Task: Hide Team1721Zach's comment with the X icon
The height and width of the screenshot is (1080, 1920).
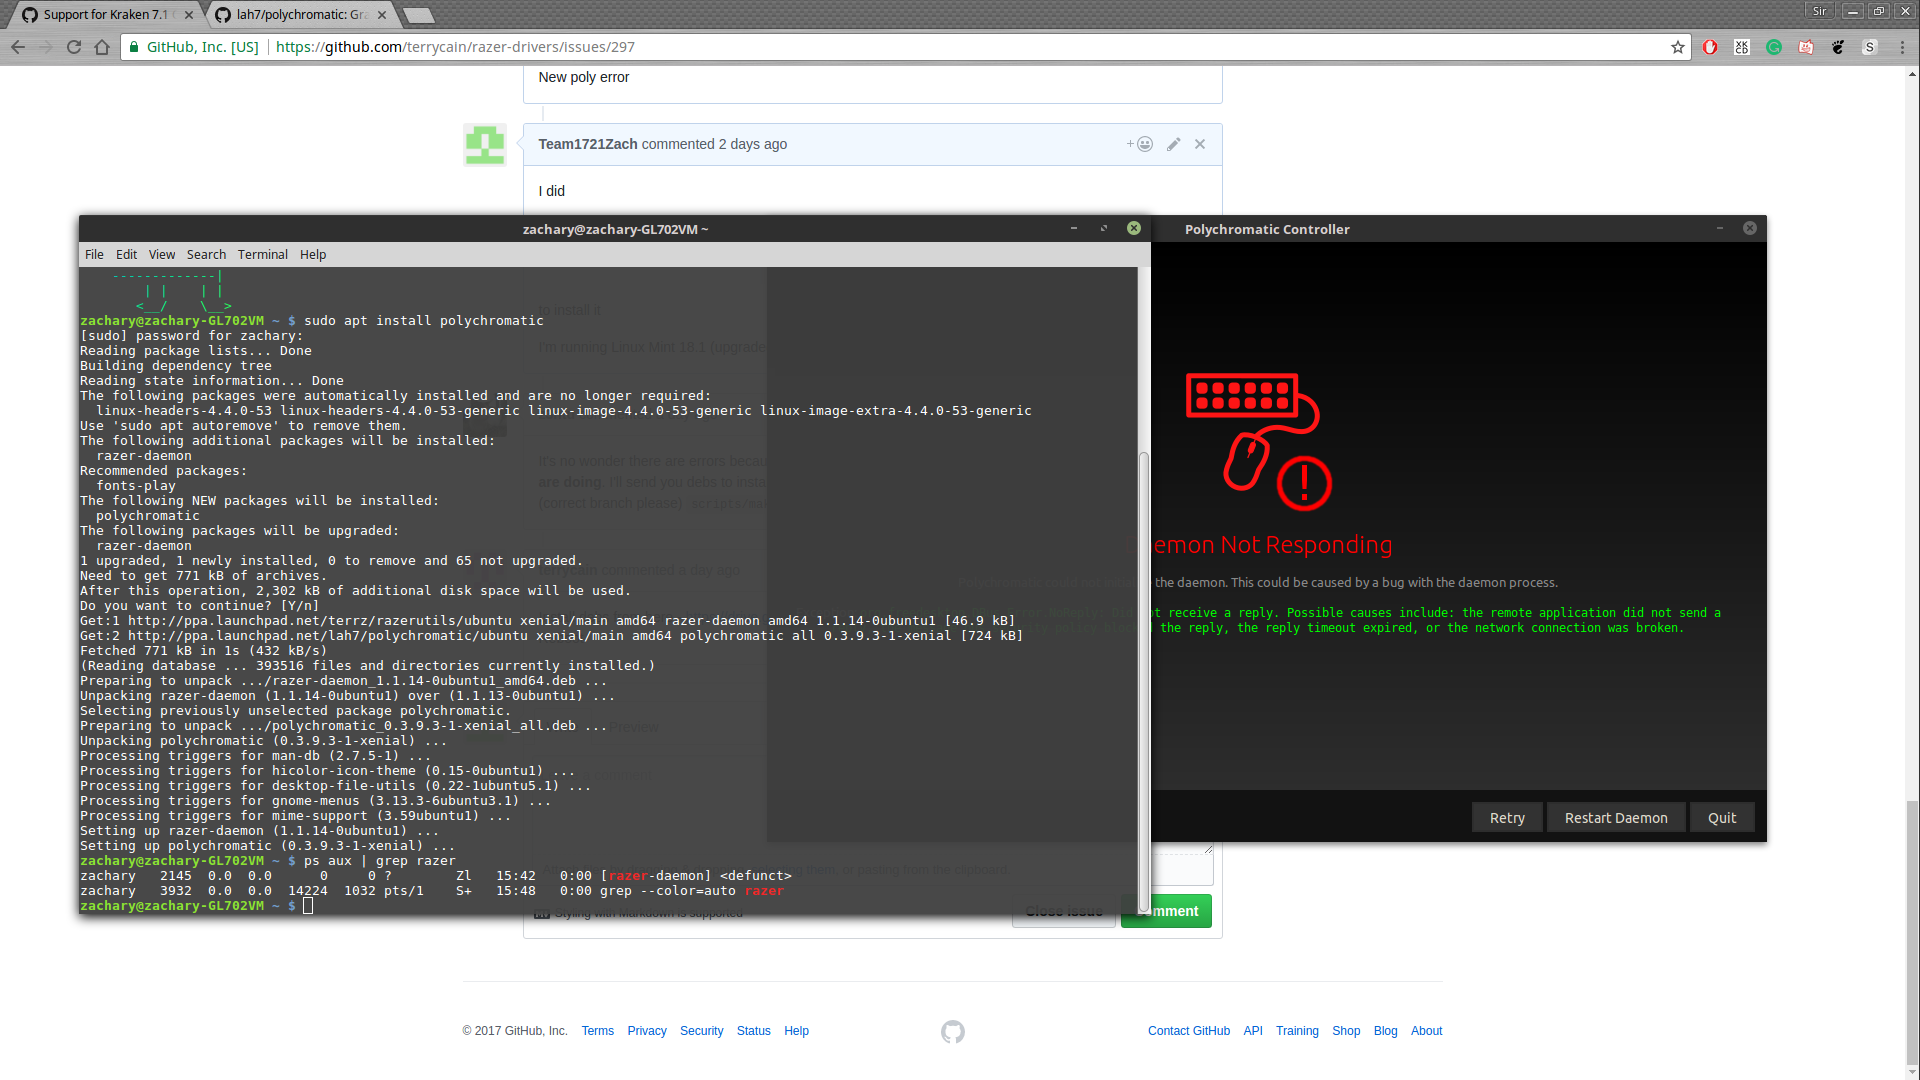Action: coord(1199,144)
